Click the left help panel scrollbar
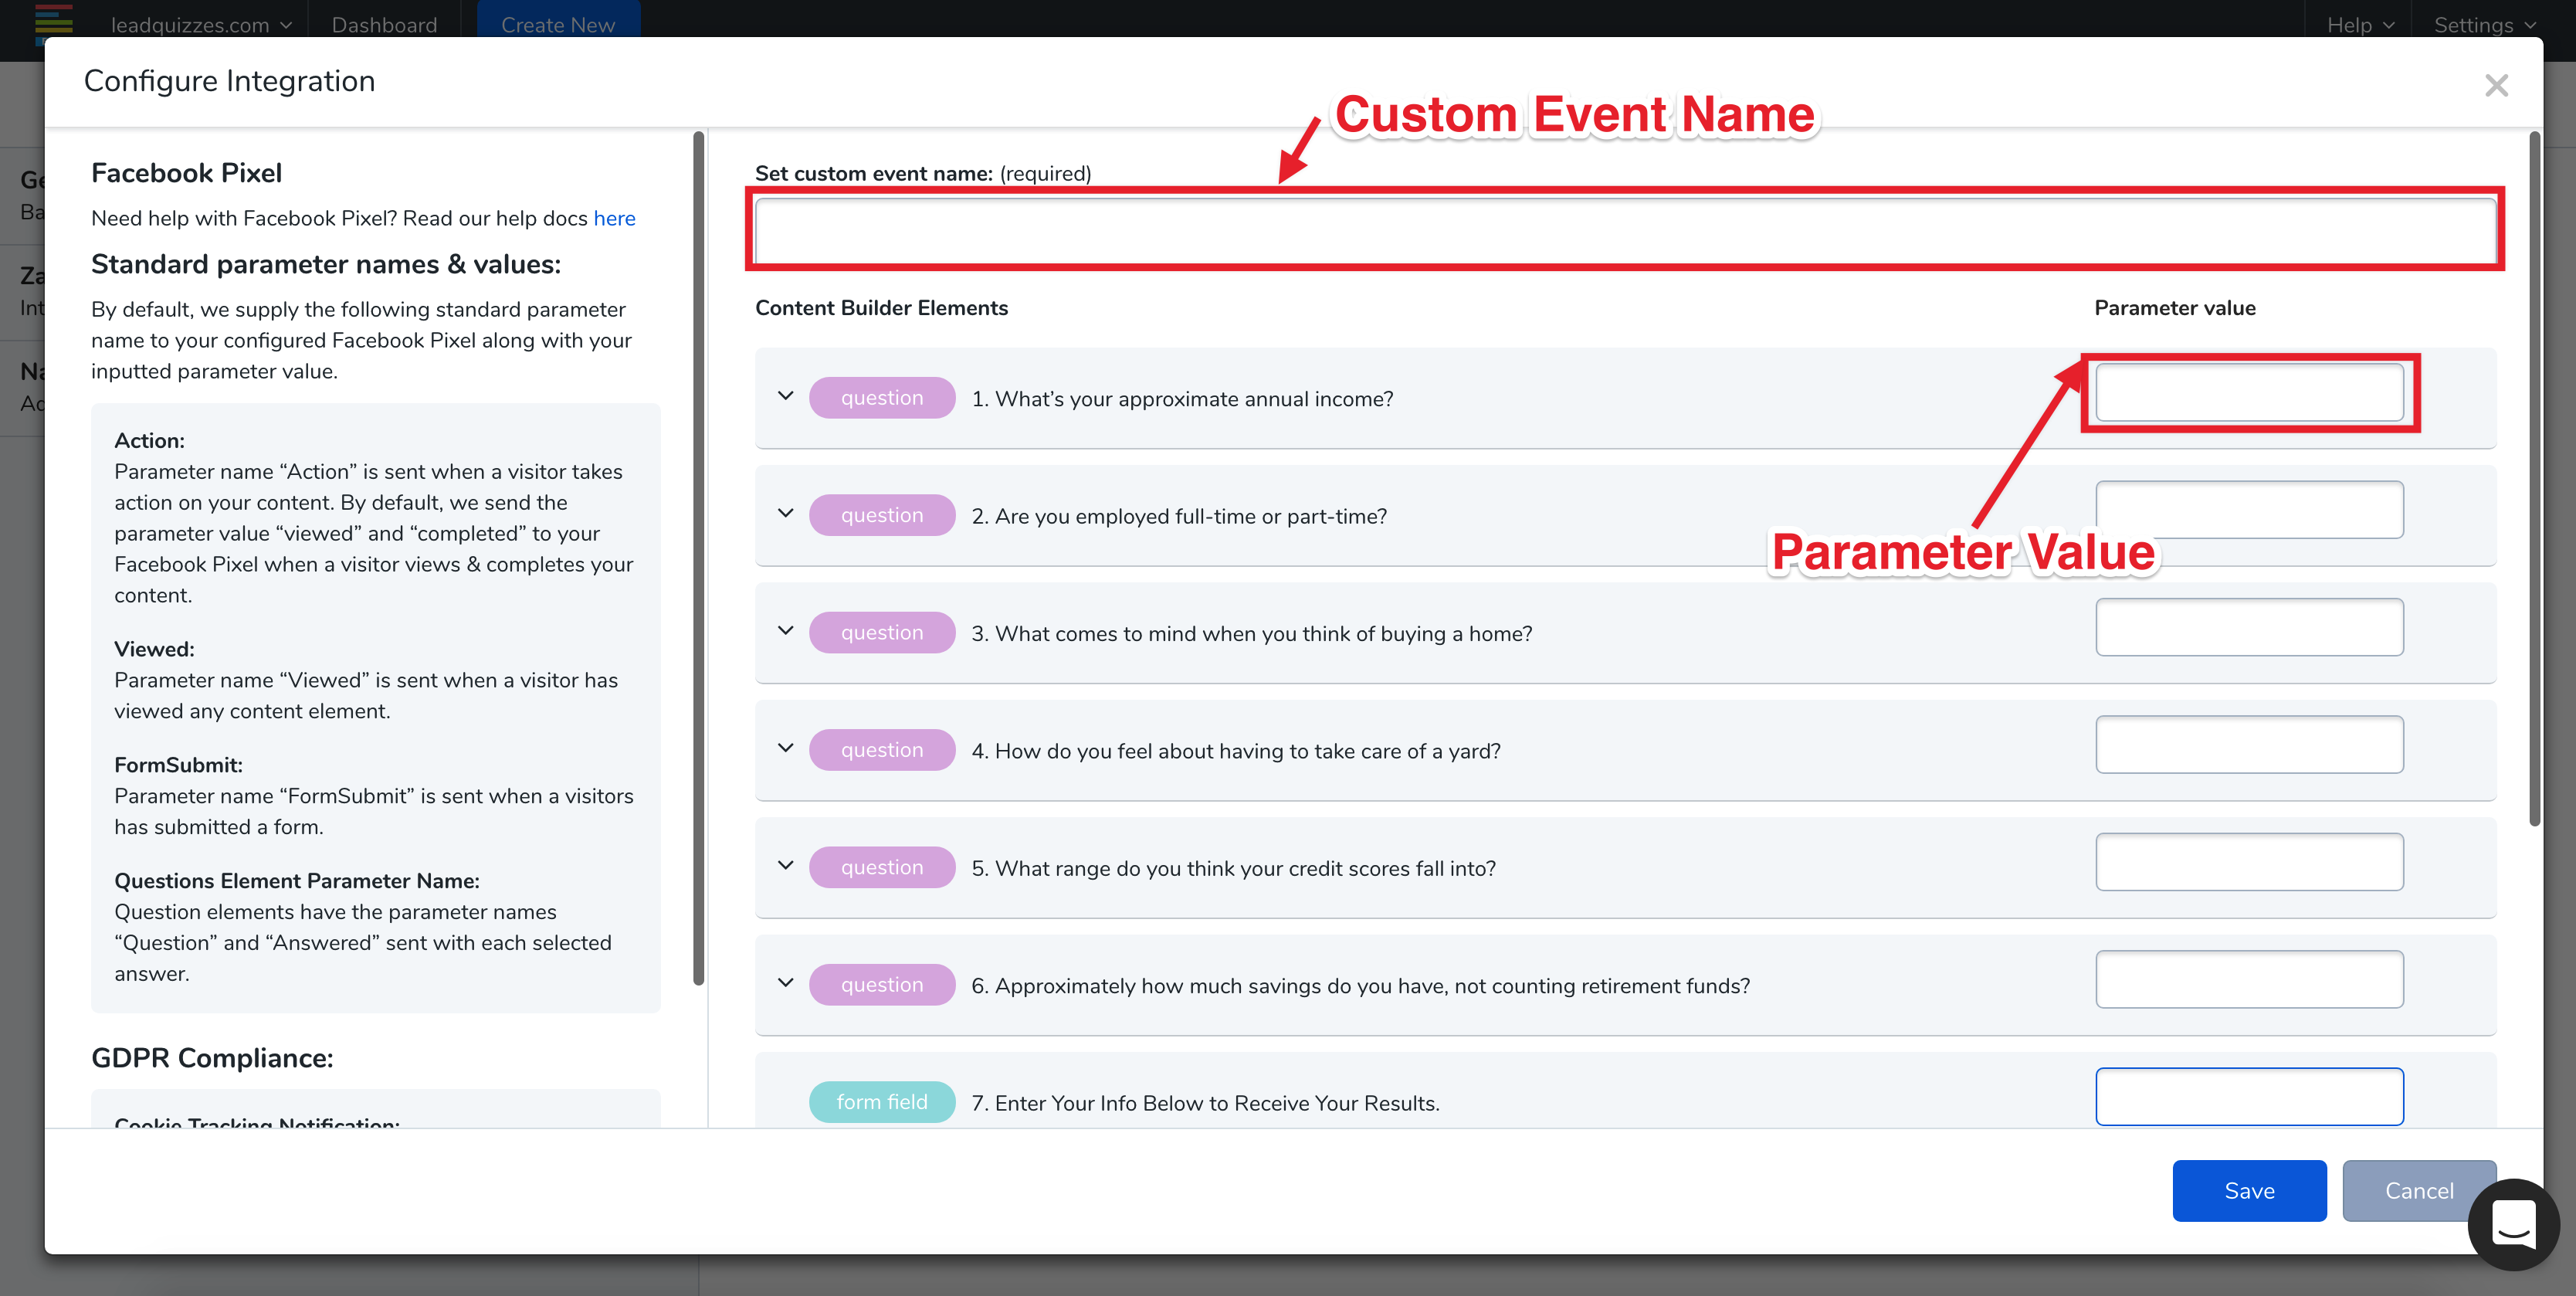Screen dimensions: 2576x1296 [x=698, y=558]
